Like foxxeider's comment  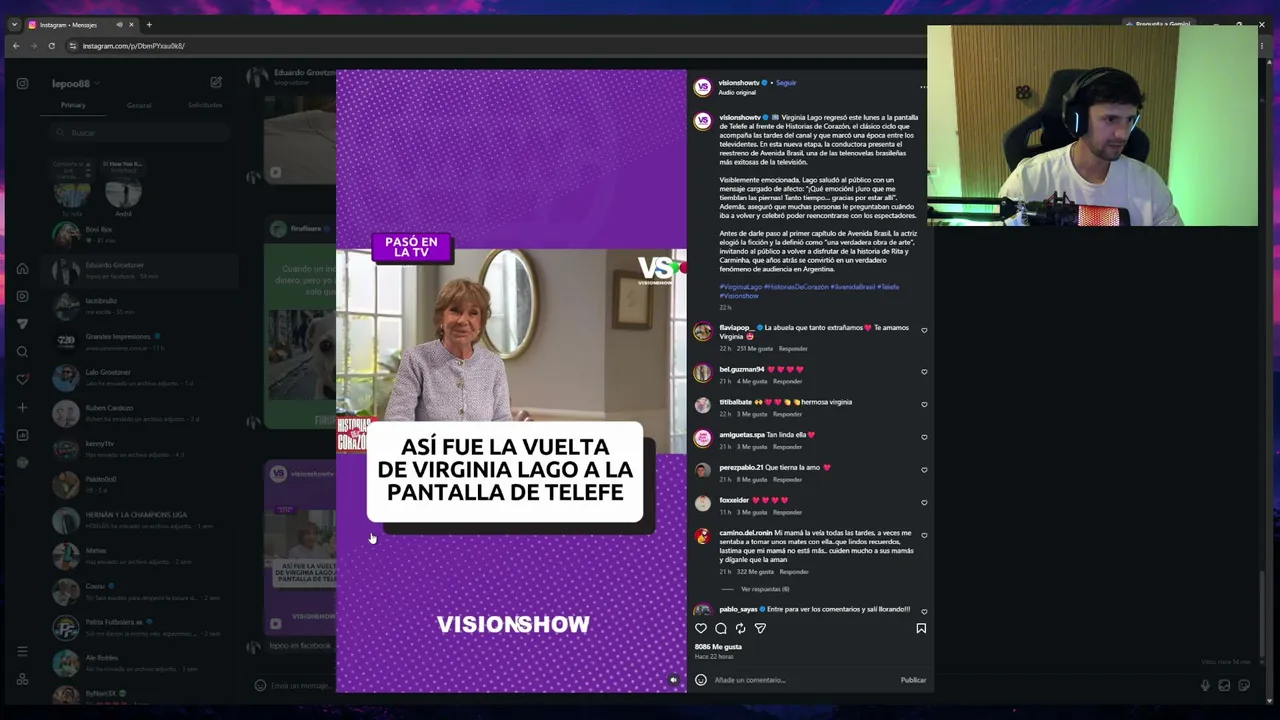pos(924,502)
